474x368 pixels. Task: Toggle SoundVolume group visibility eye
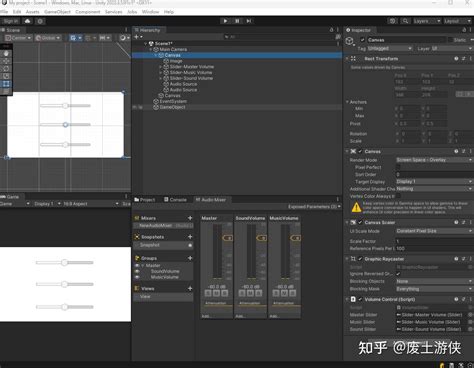tap(137, 271)
